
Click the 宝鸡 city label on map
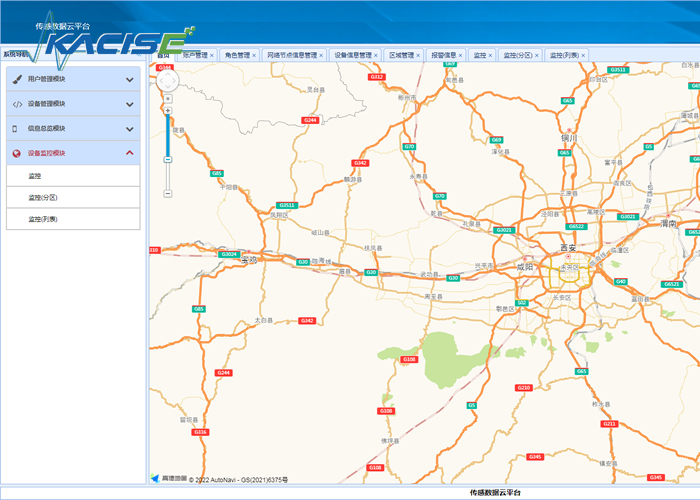click(249, 259)
